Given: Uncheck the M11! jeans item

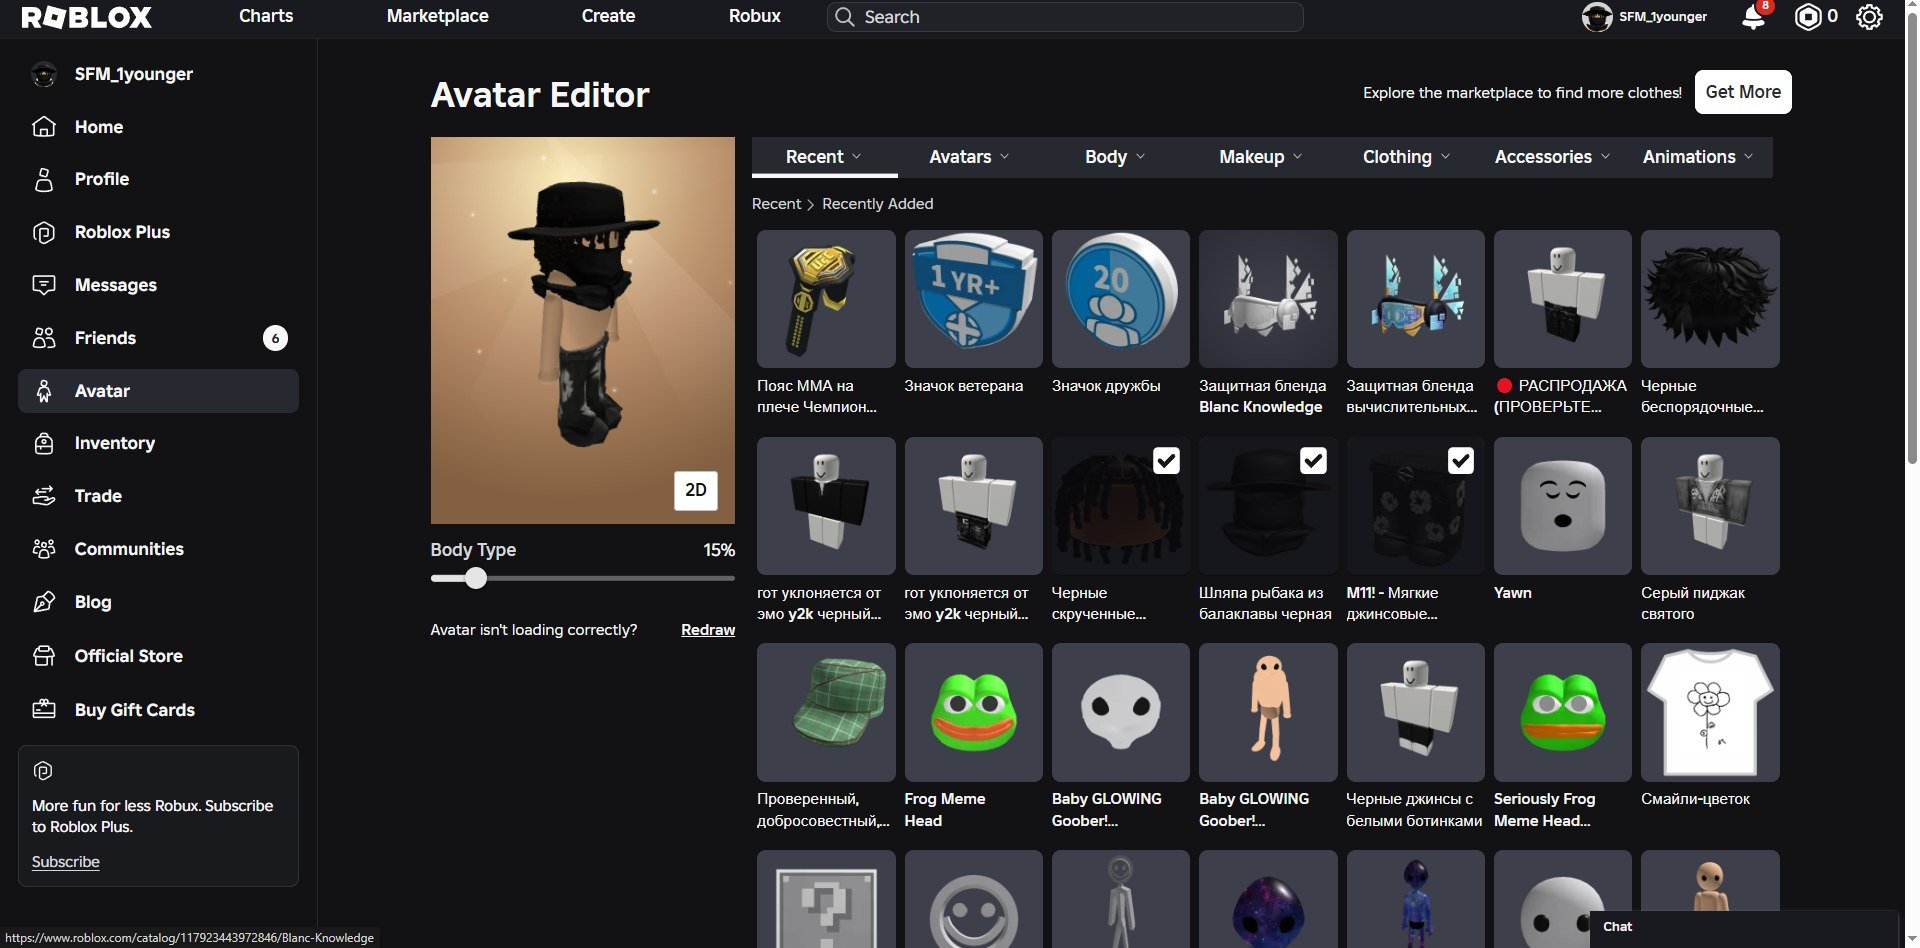Looking at the screenshot, I should click(x=1461, y=460).
